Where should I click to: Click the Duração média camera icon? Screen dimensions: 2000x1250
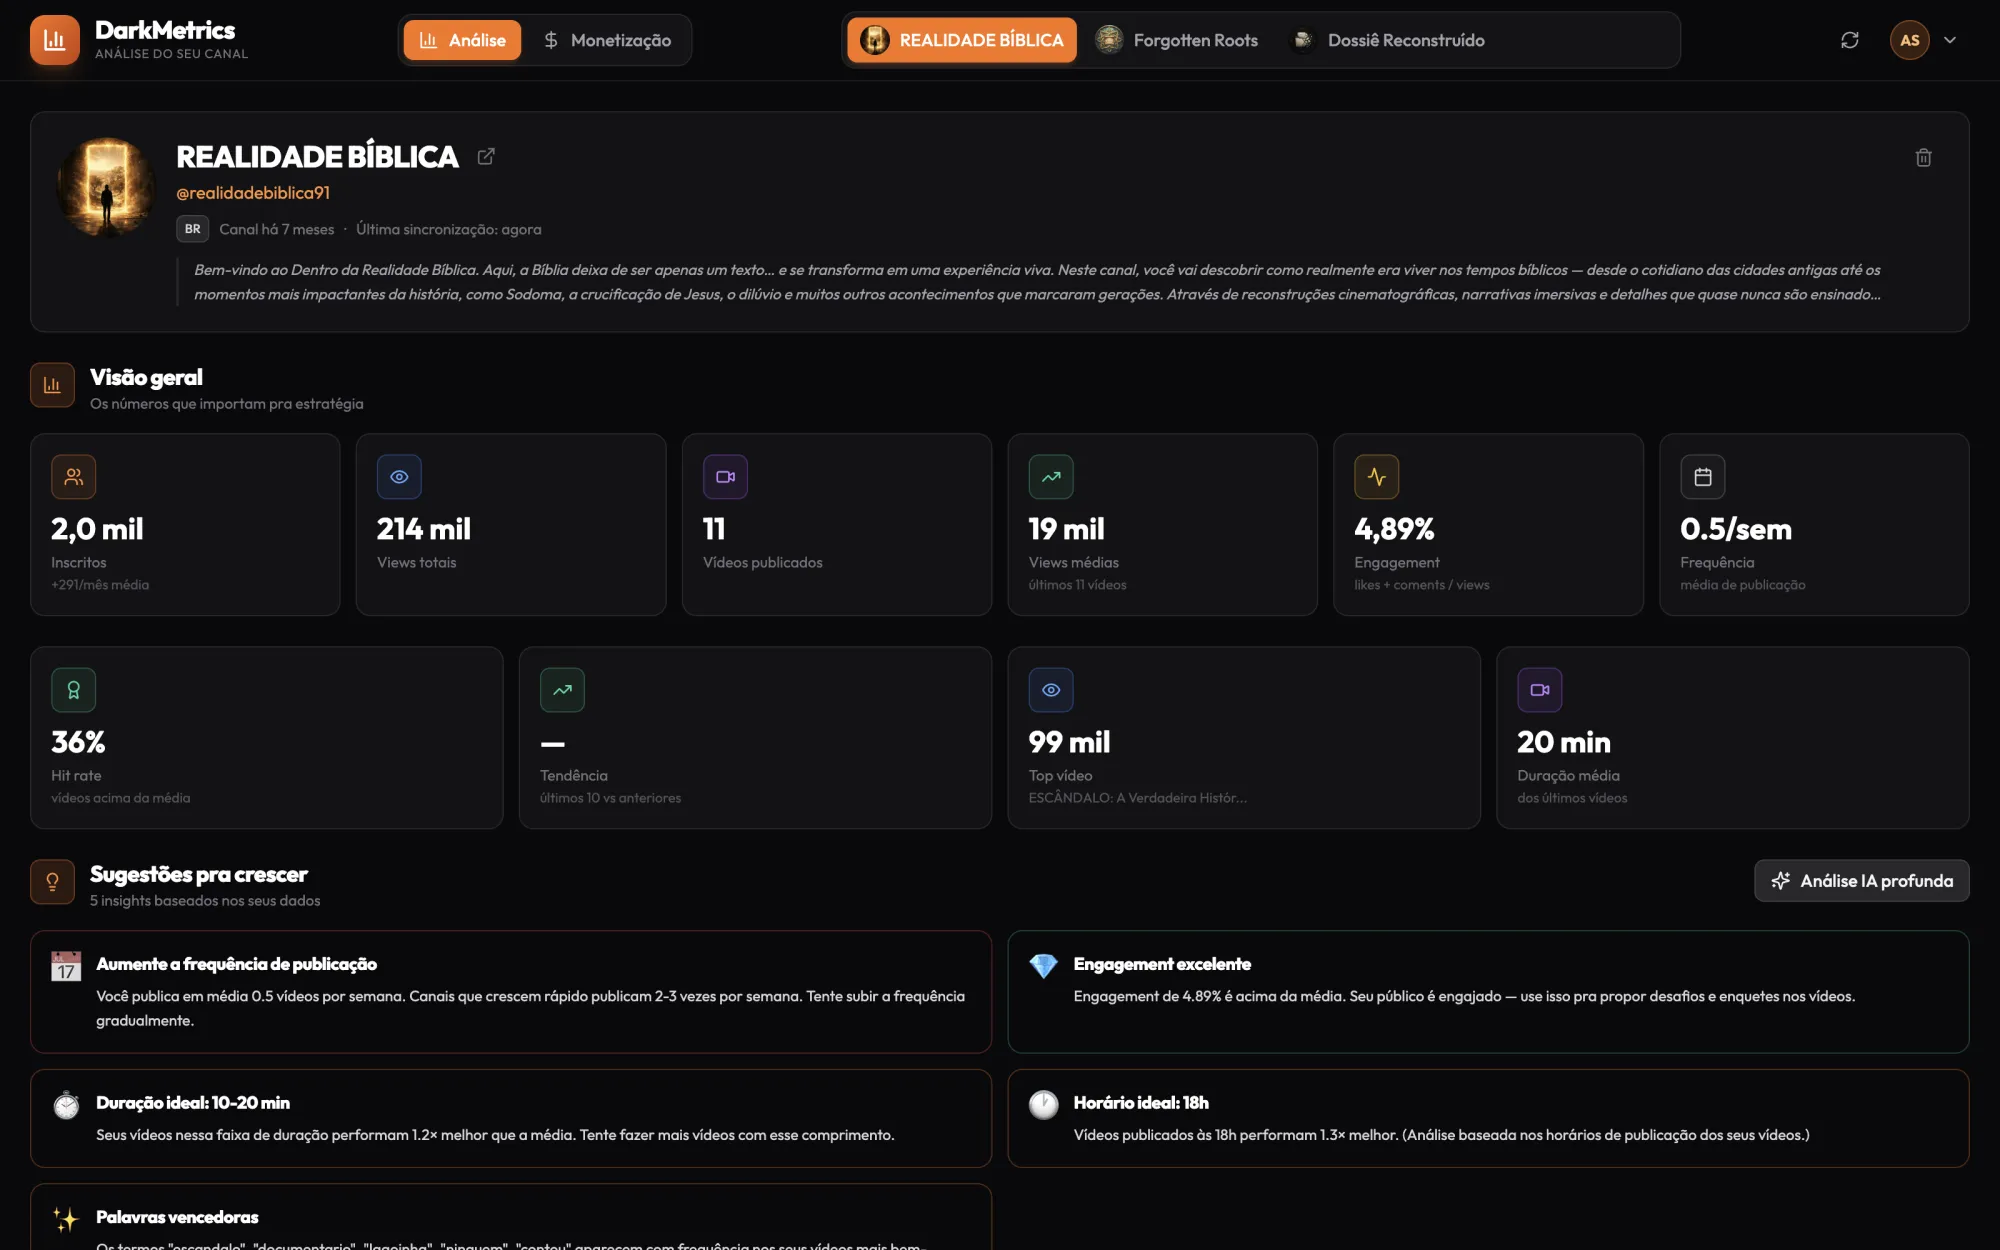pos(1540,690)
